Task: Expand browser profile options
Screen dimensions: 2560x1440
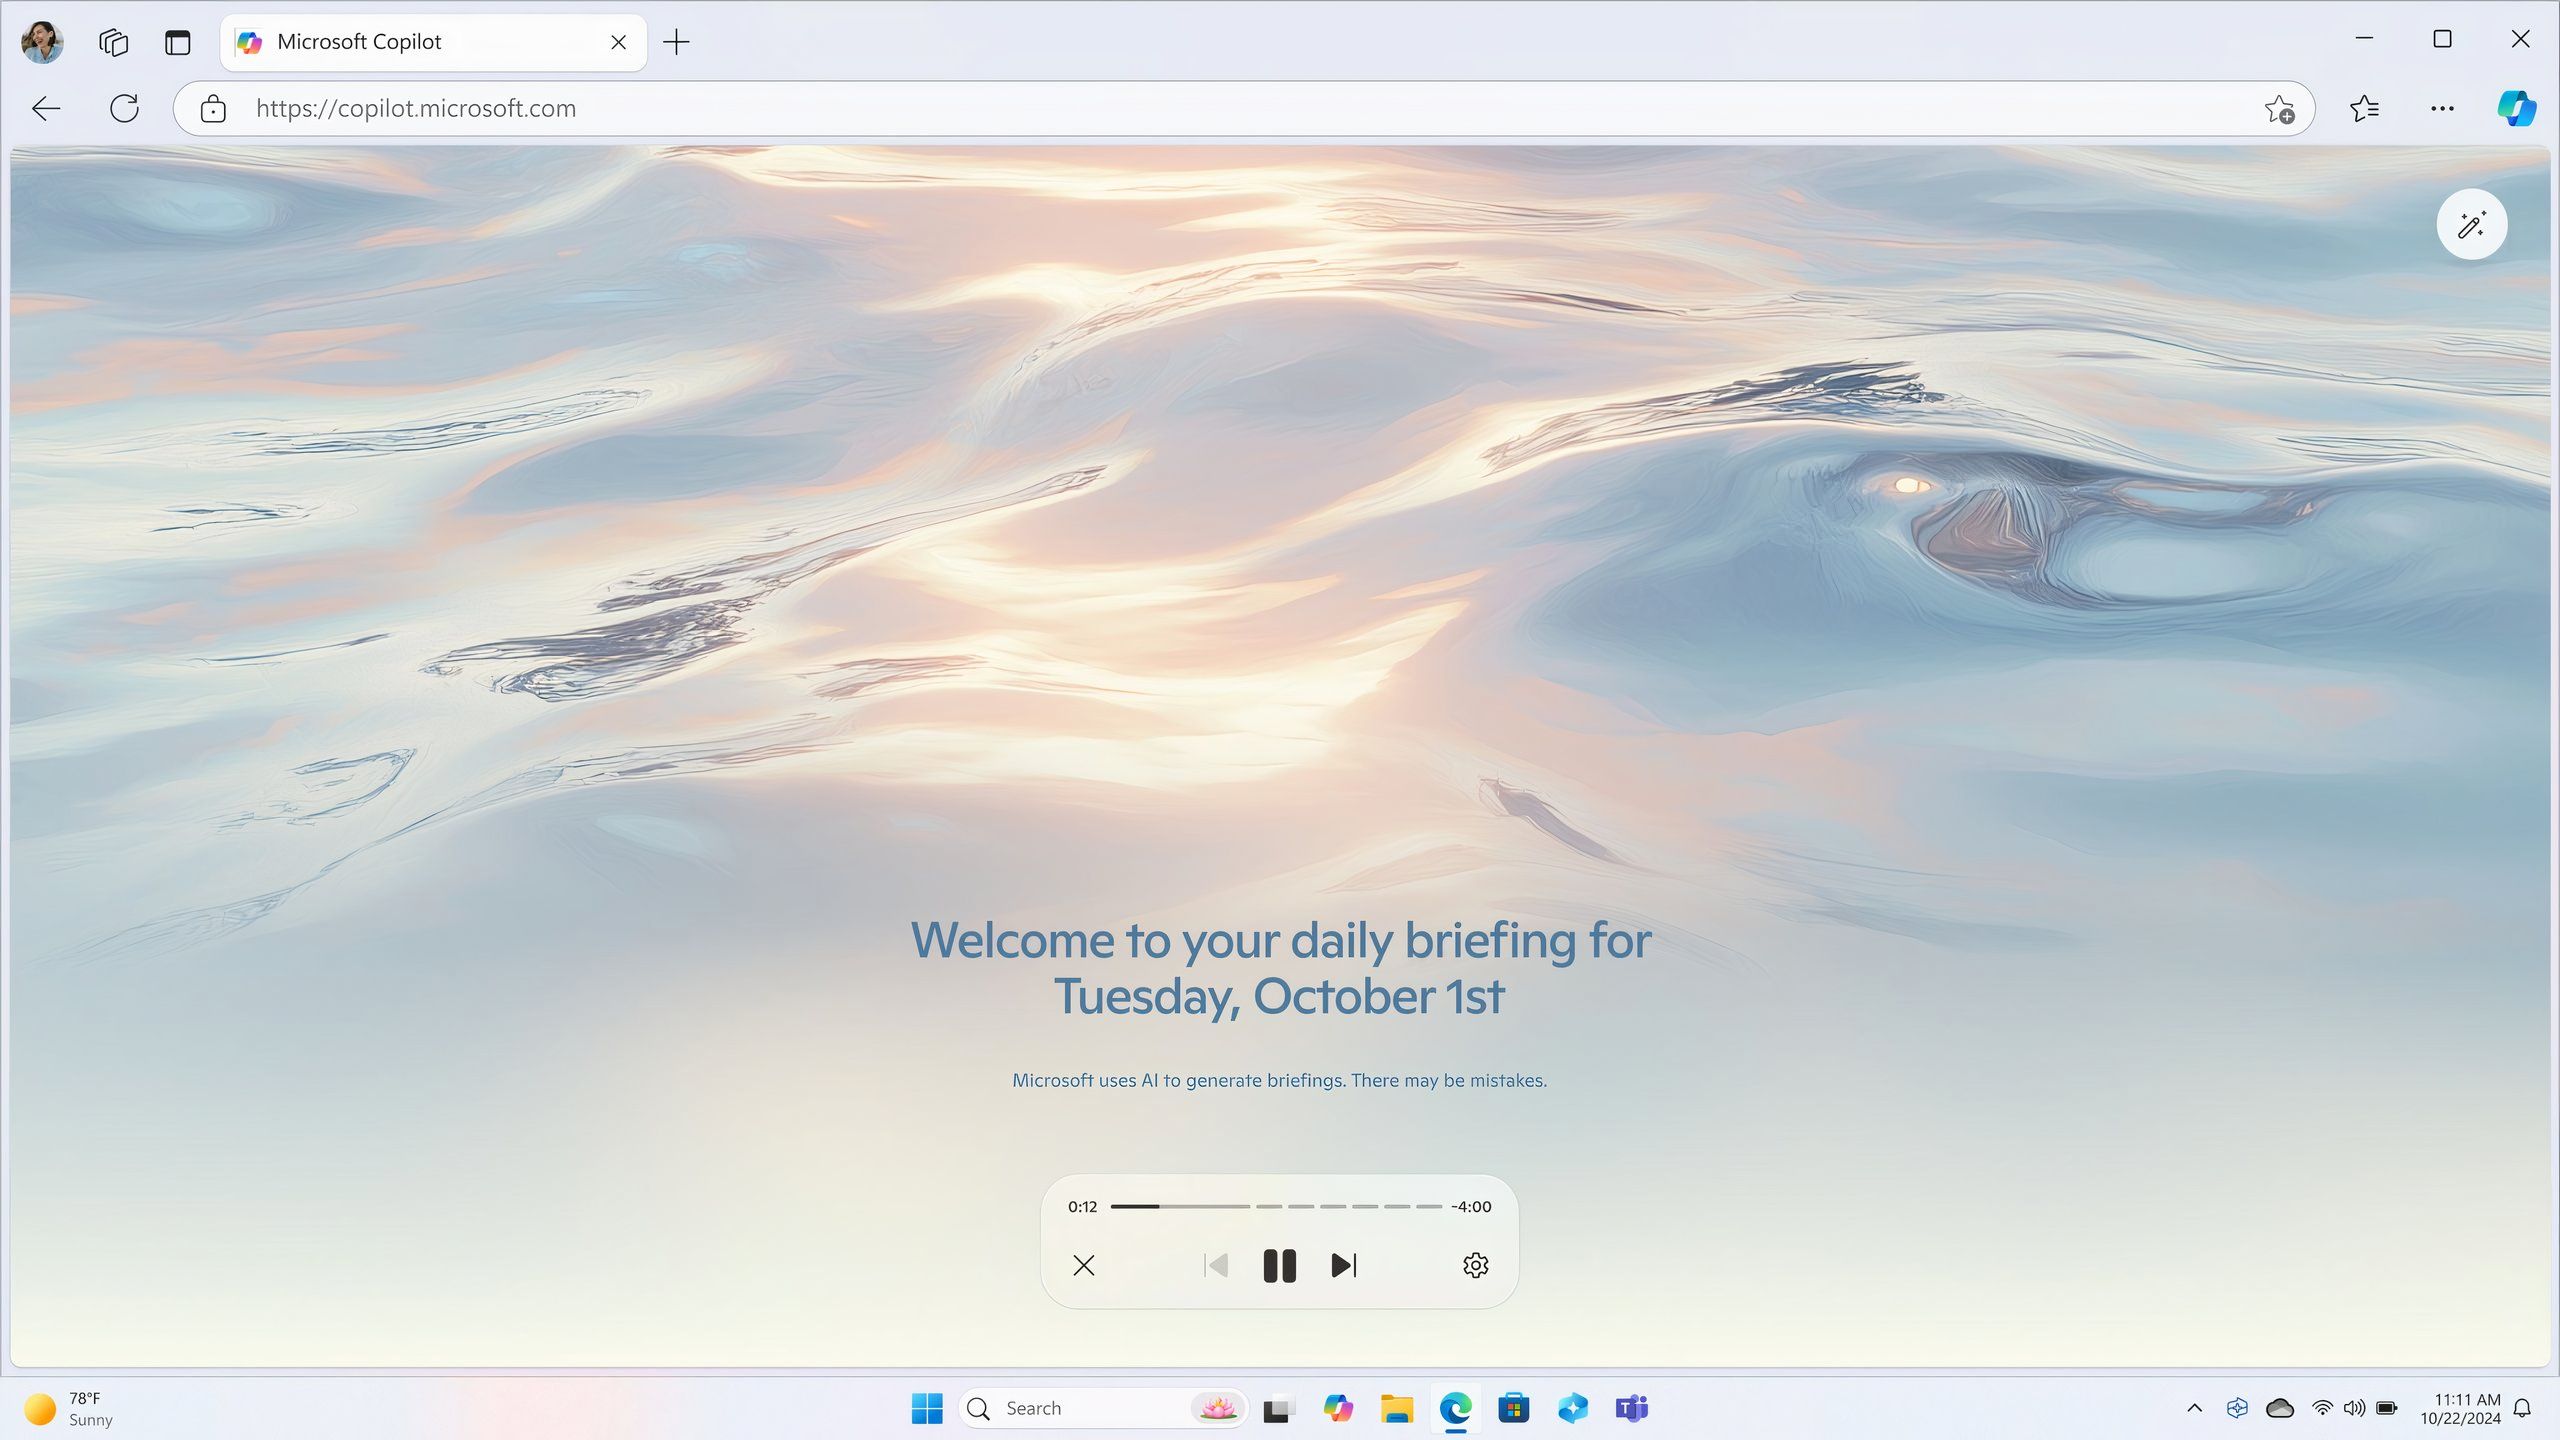Action: tap(46, 39)
